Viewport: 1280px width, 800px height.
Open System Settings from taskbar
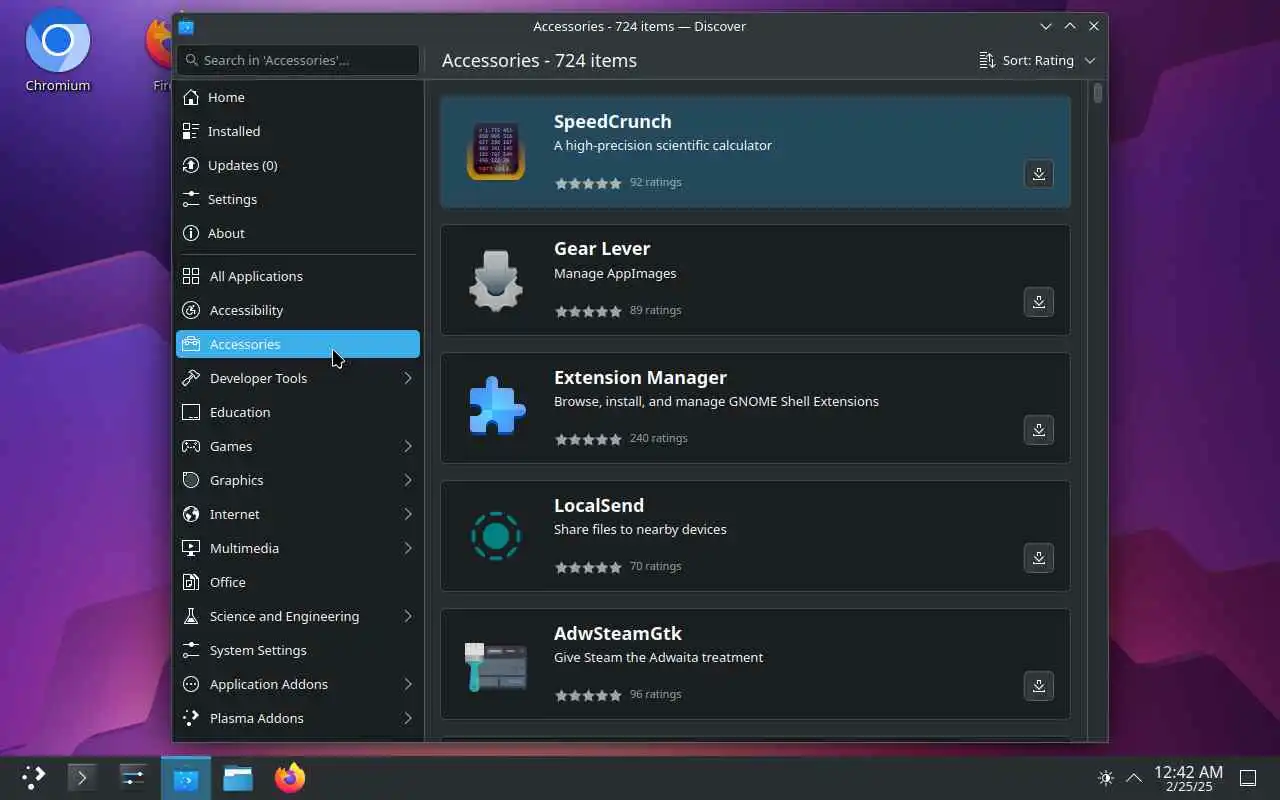pyautogui.click(x=133, y=777)
